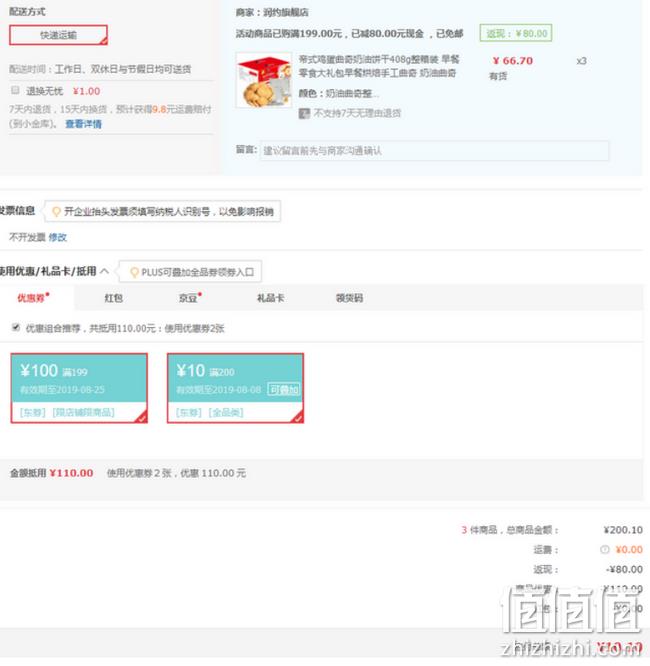Click the lightbulb icon beside the PLUS tip

pyautogui.click(x=134, y=272)
